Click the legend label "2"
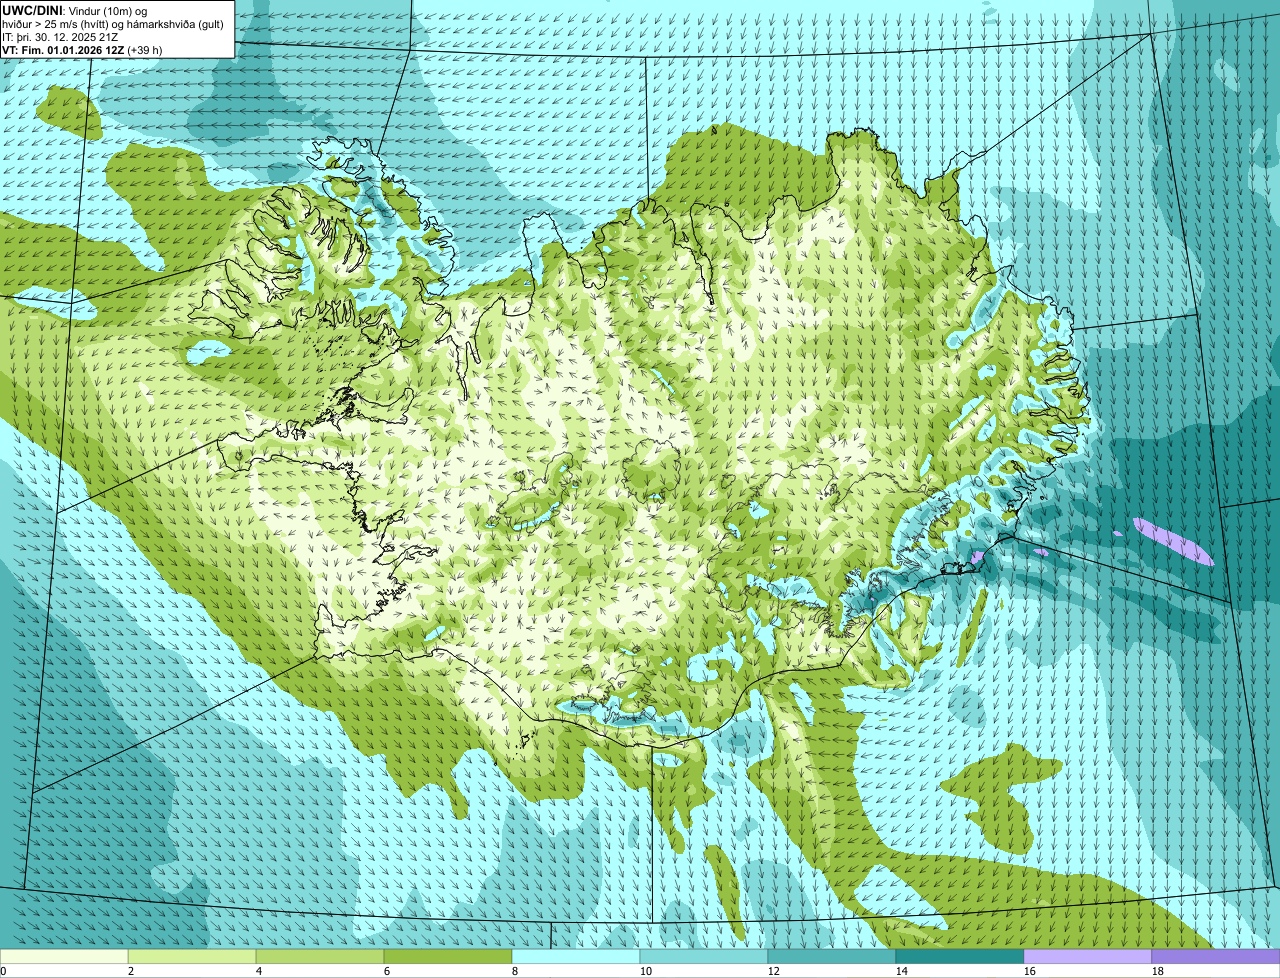 131,971
